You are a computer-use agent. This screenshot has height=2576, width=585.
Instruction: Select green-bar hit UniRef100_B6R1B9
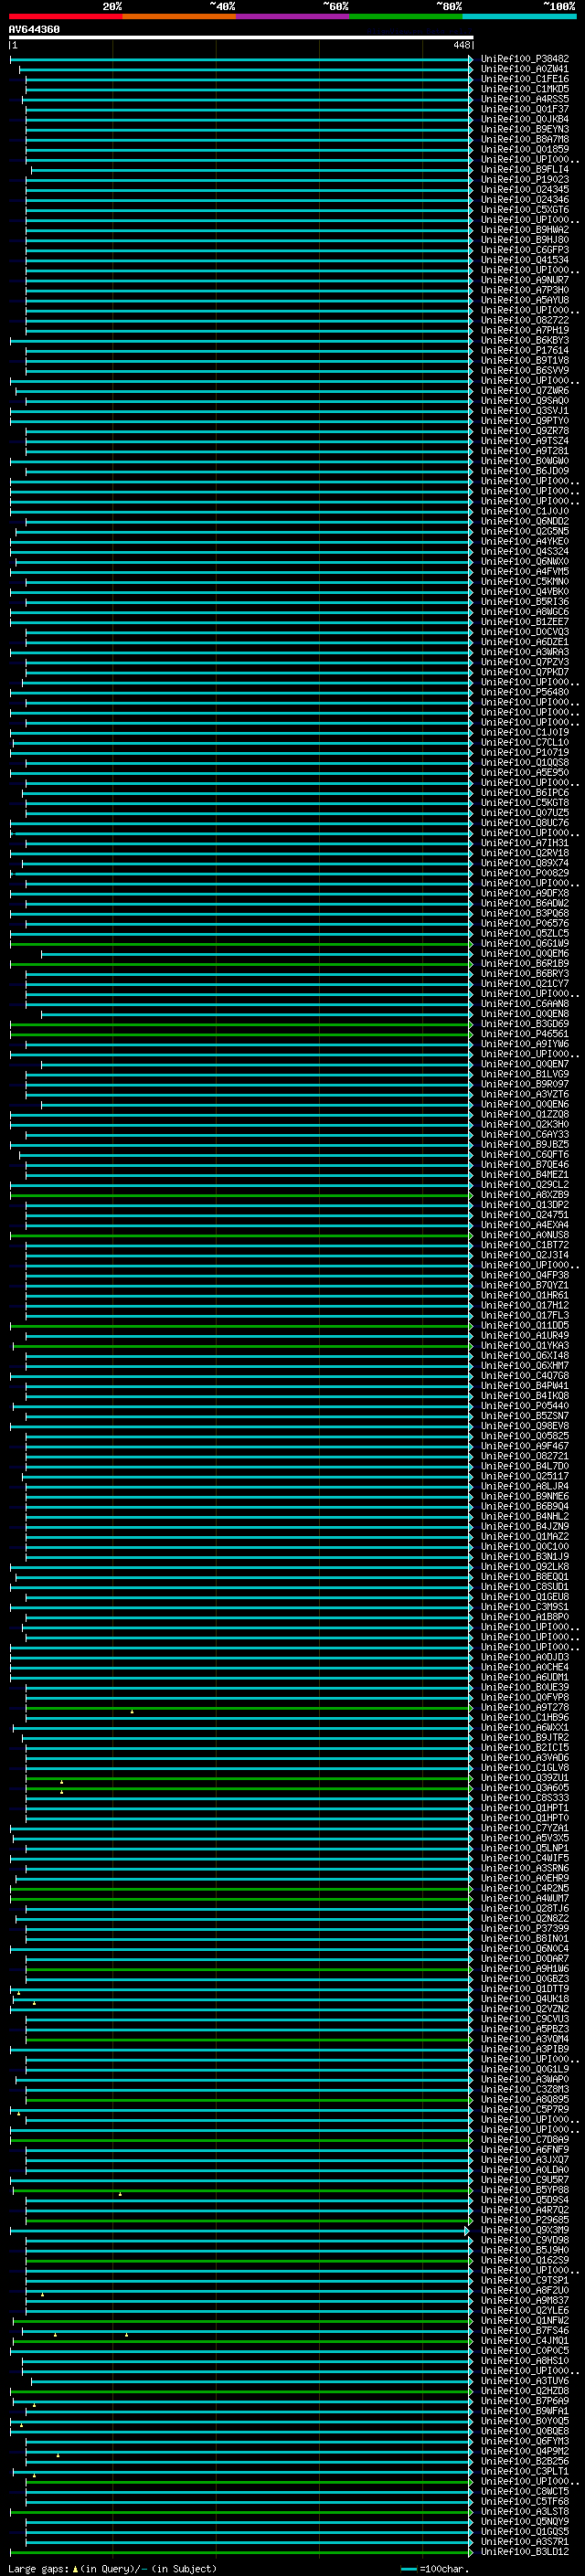click(x=525, y=963)
